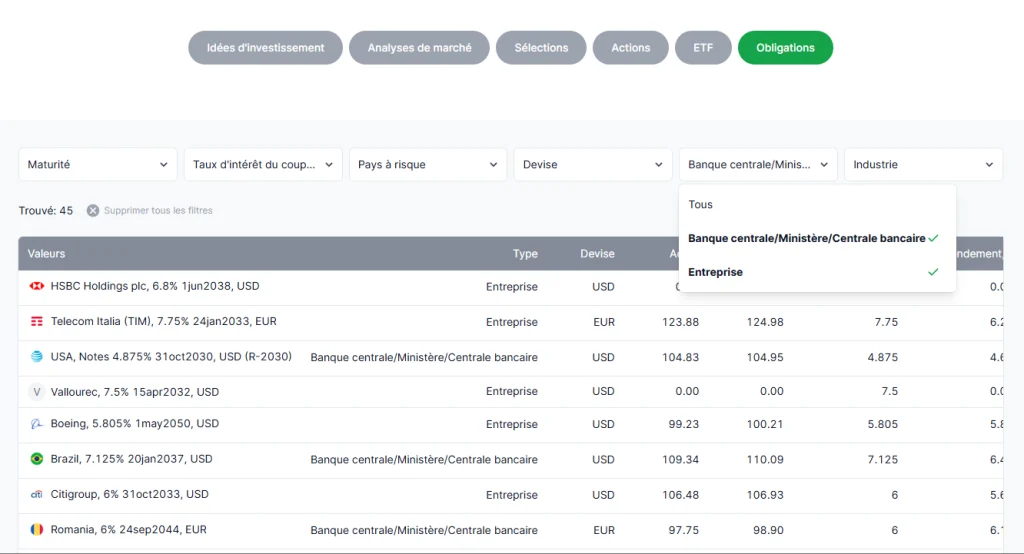Click the Citigroup logo icon

(x=37, y=495)
